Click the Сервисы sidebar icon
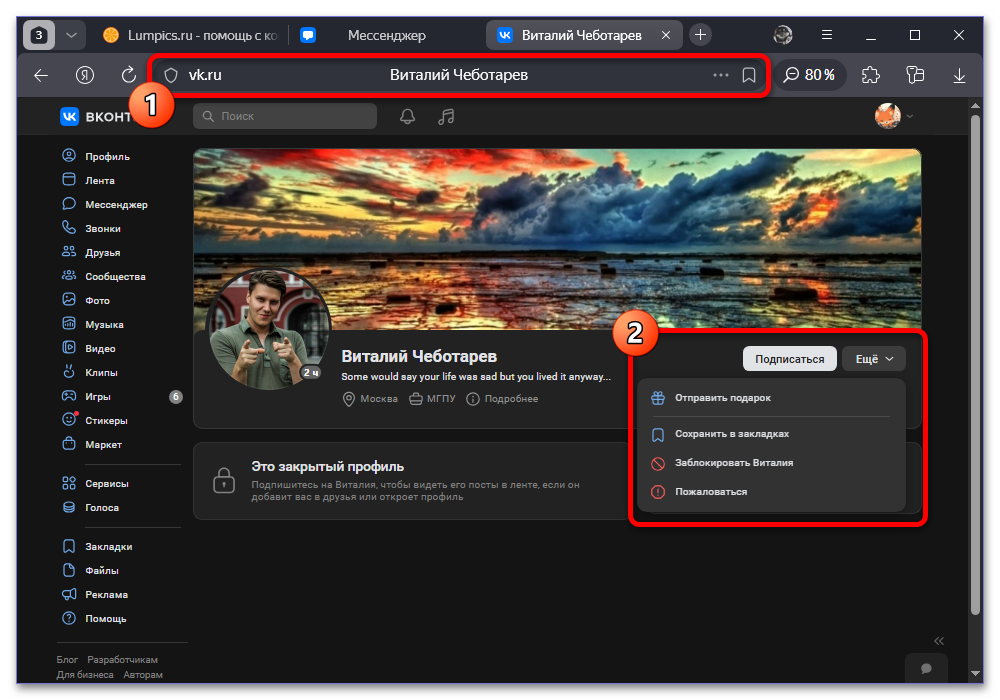Viewport: 1000px width, 700px height. coord(69,483)
